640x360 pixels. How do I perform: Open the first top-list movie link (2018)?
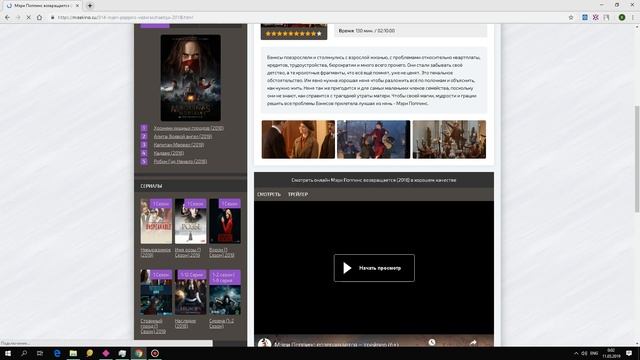click(189, 128)
